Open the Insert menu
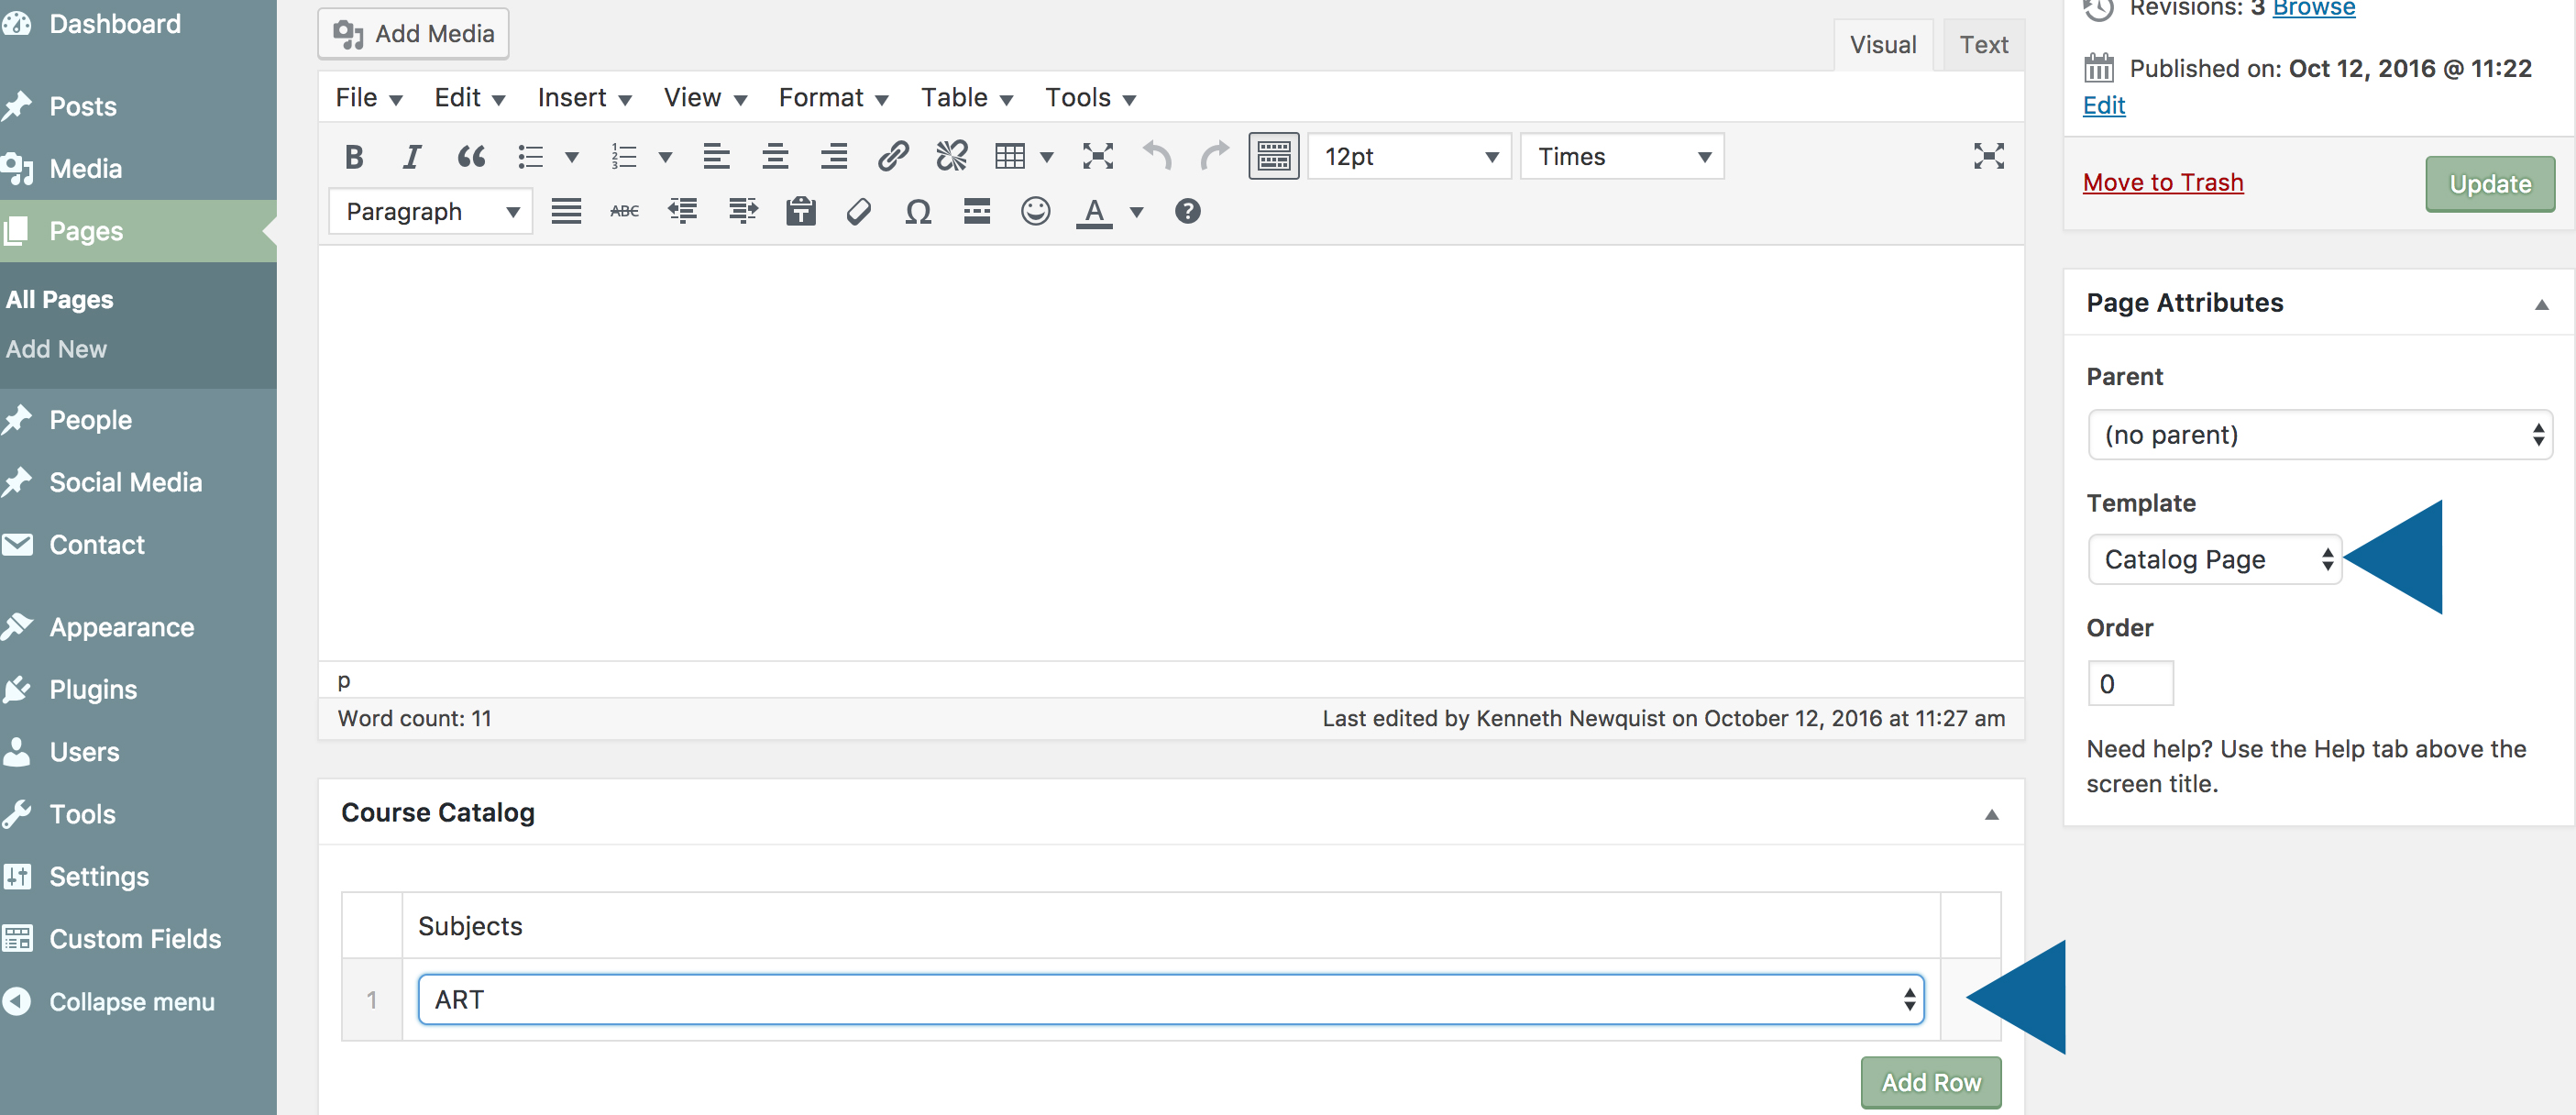Image resolution: width=2576 pixels, height=1115 pixels. click(584, 98)
